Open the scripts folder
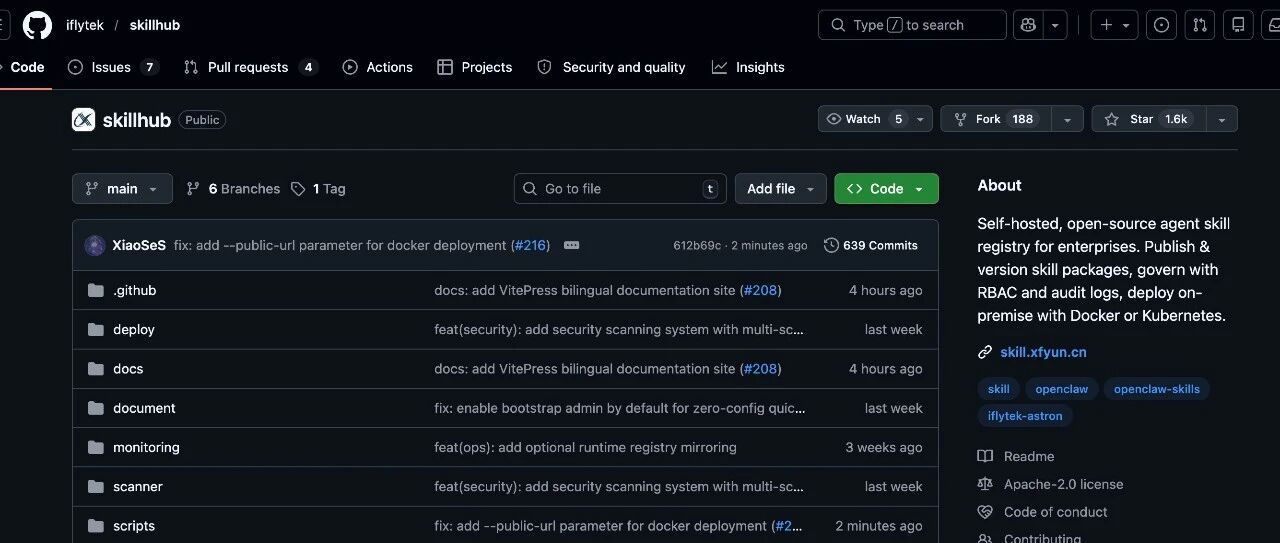 (x=134, y=525)
